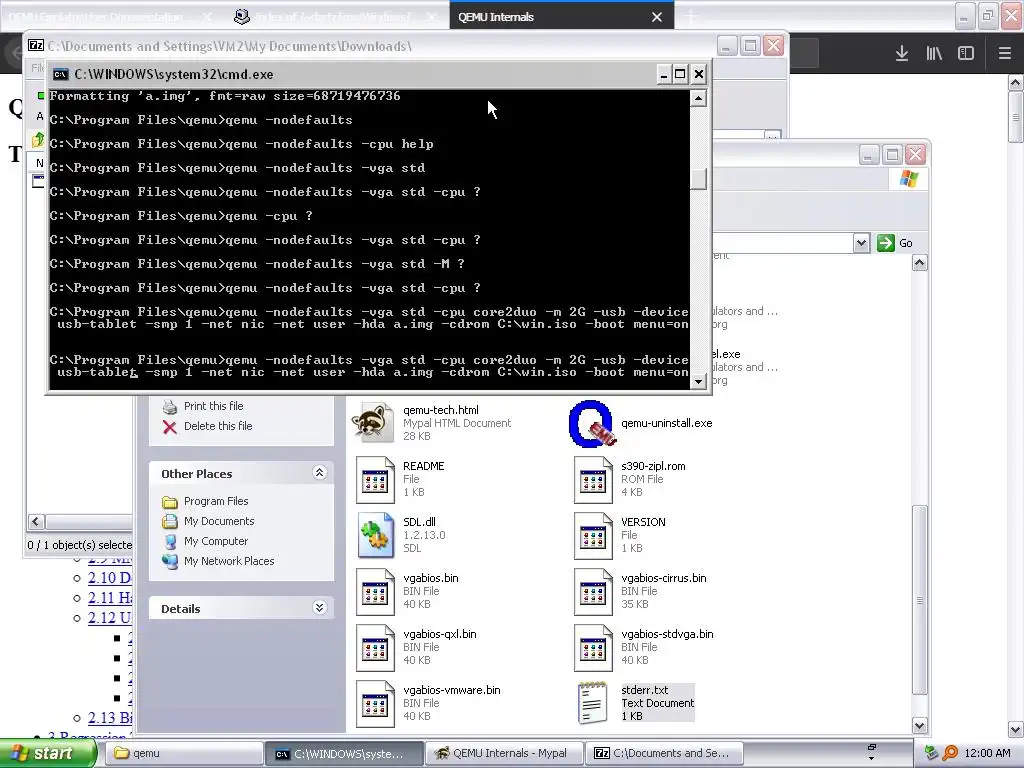This screenshot has height=768, width=1024.
Task: Click the Explorer file list scroll up arrow
Action: coord(920,263)
